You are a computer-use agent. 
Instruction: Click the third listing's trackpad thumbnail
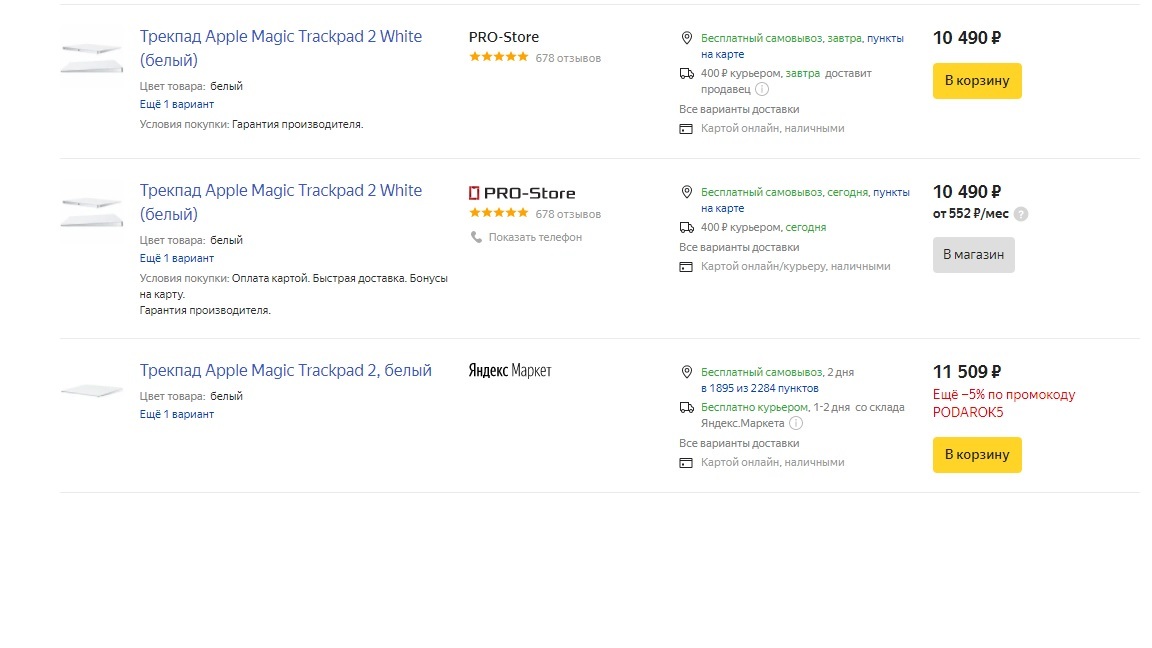coord(92,391)
